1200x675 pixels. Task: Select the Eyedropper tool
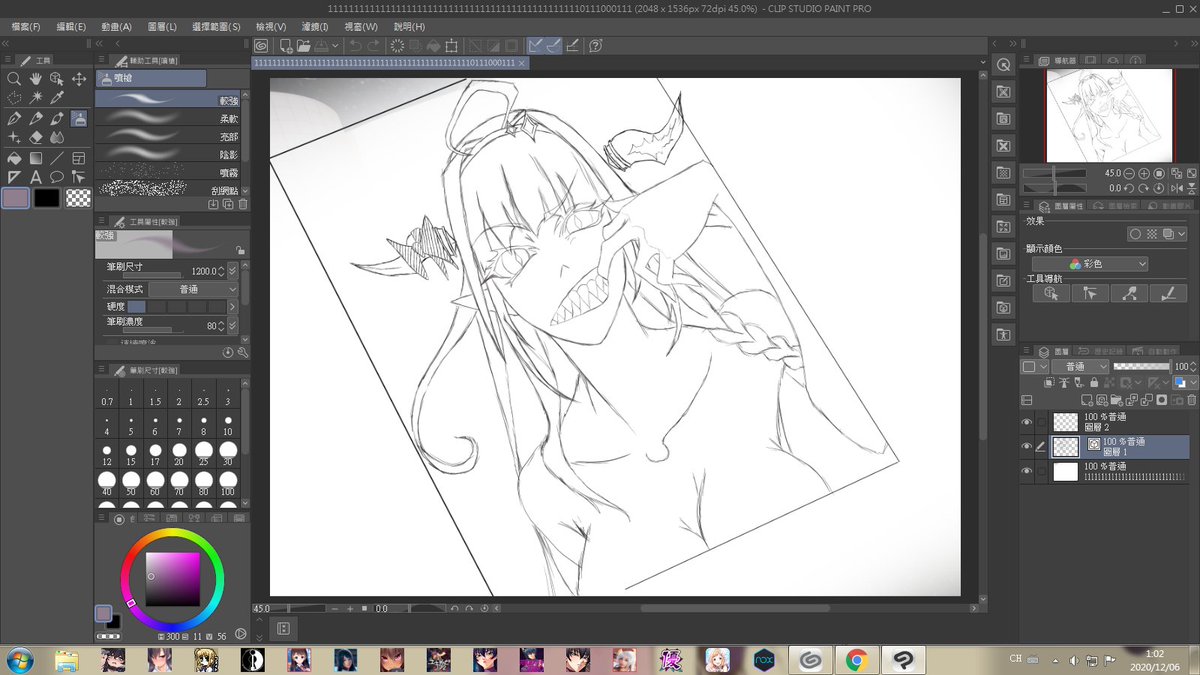pos(57,97)
